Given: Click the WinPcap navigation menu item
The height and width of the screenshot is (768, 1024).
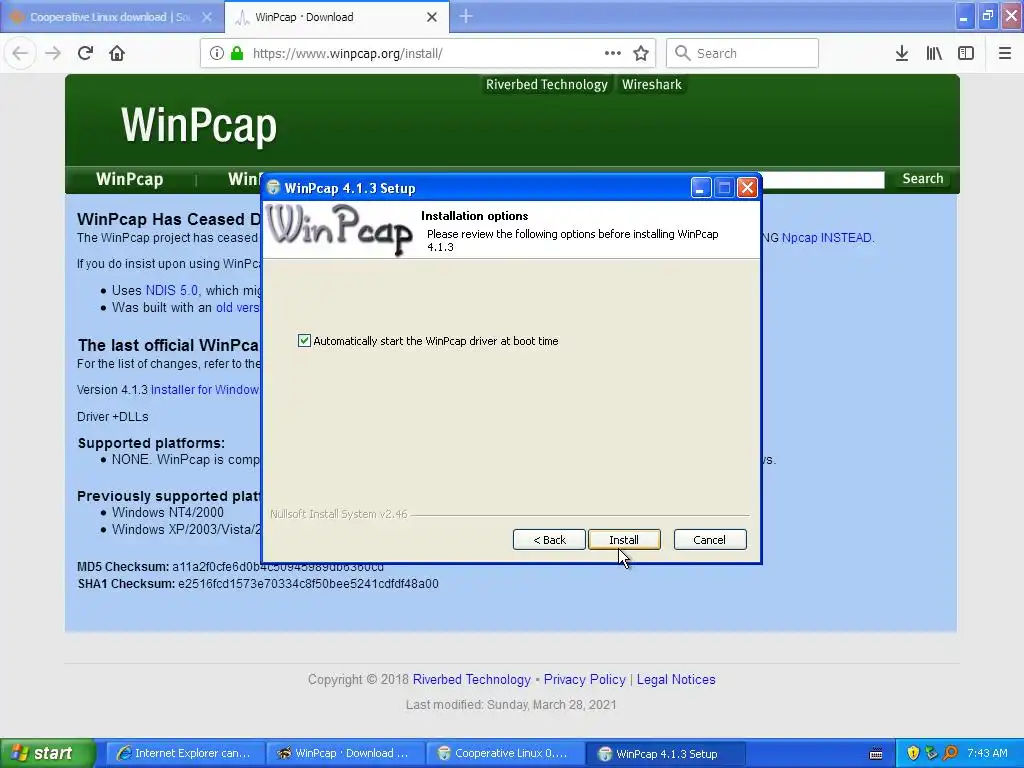Looking at the screenshot, I should coord(129,179).
